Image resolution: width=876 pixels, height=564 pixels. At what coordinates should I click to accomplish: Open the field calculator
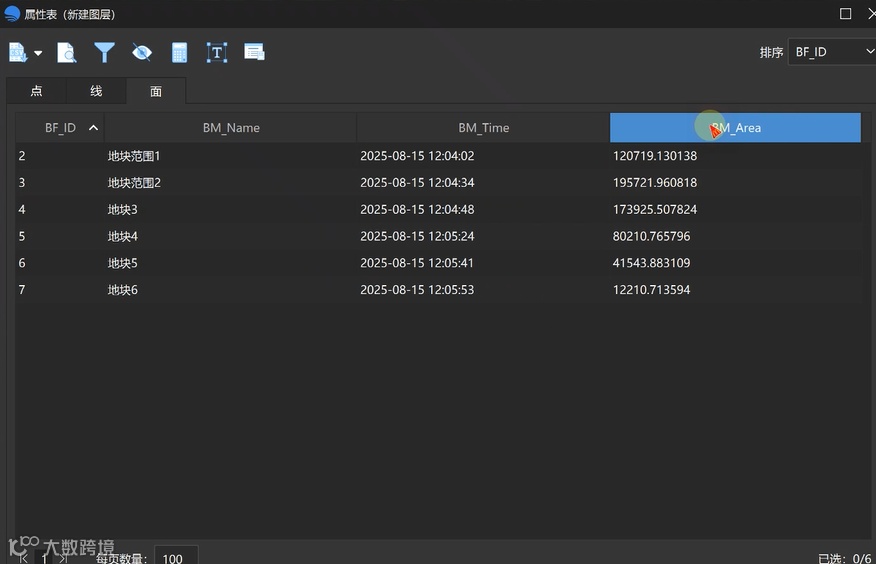coord(179,53)
